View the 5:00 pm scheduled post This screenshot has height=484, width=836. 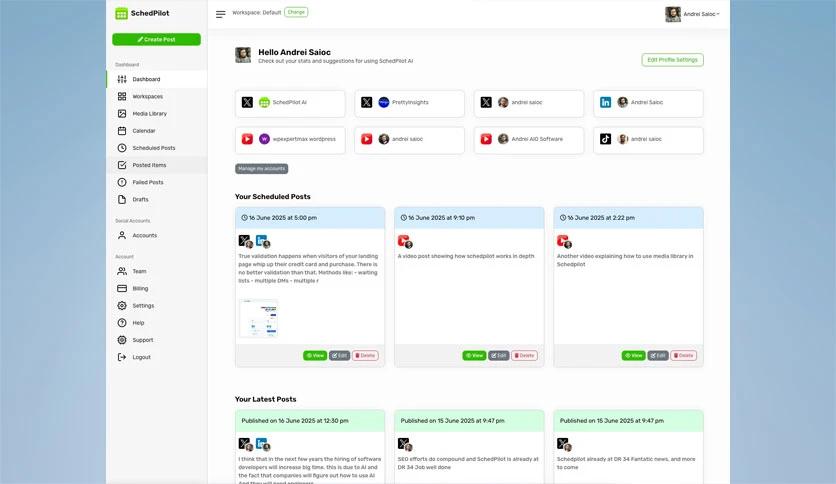pos(315,356)
